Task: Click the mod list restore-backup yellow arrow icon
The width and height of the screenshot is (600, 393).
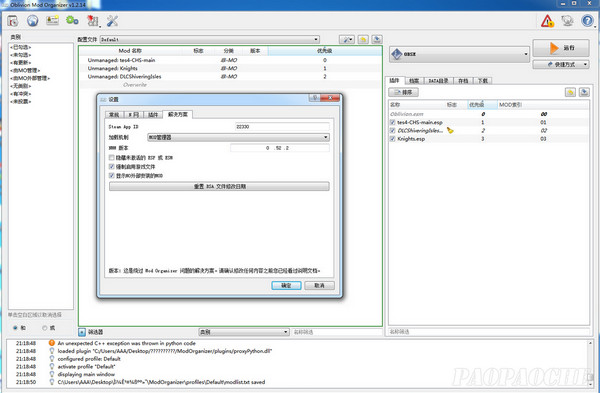Action: tap(363, 39)
